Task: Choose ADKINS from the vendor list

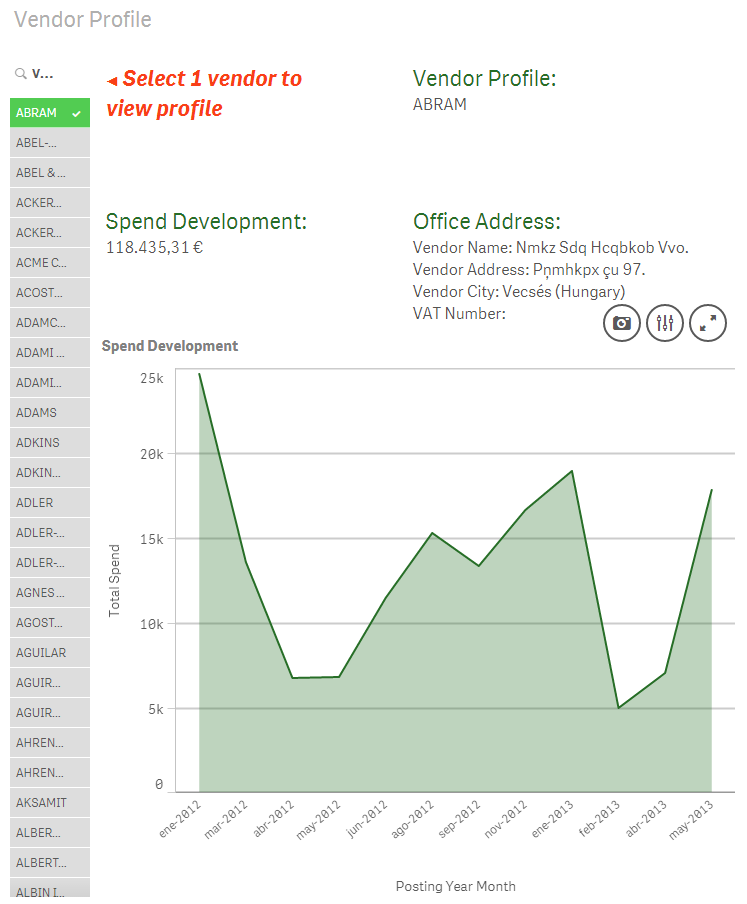Action: tap(38, 443)
